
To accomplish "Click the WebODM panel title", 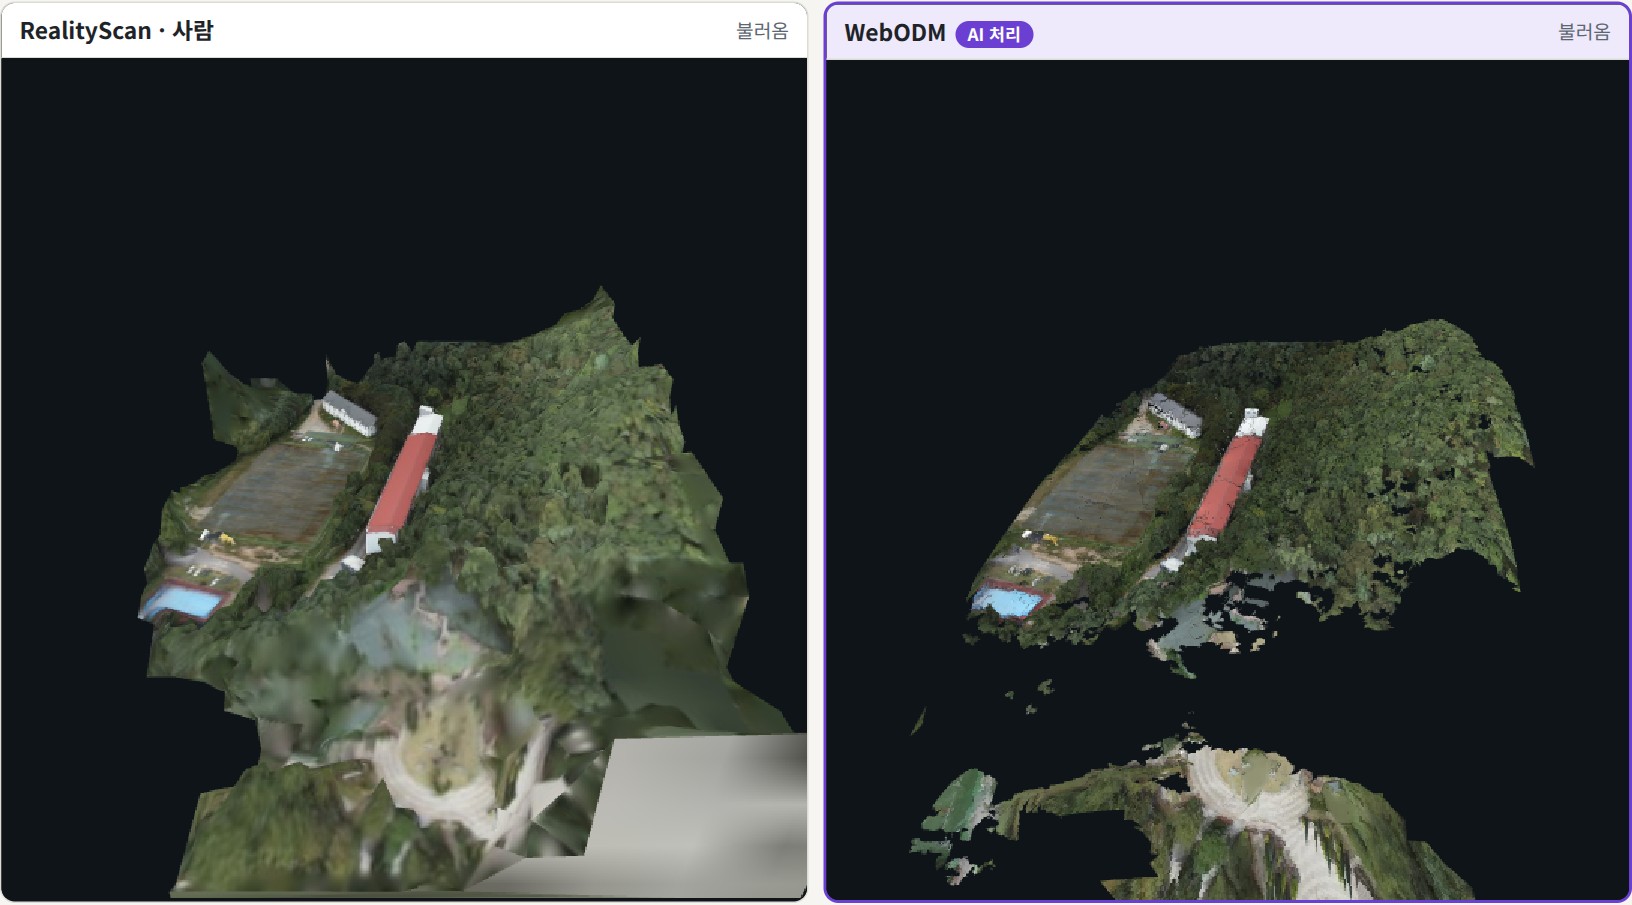I will click(894, 33).
